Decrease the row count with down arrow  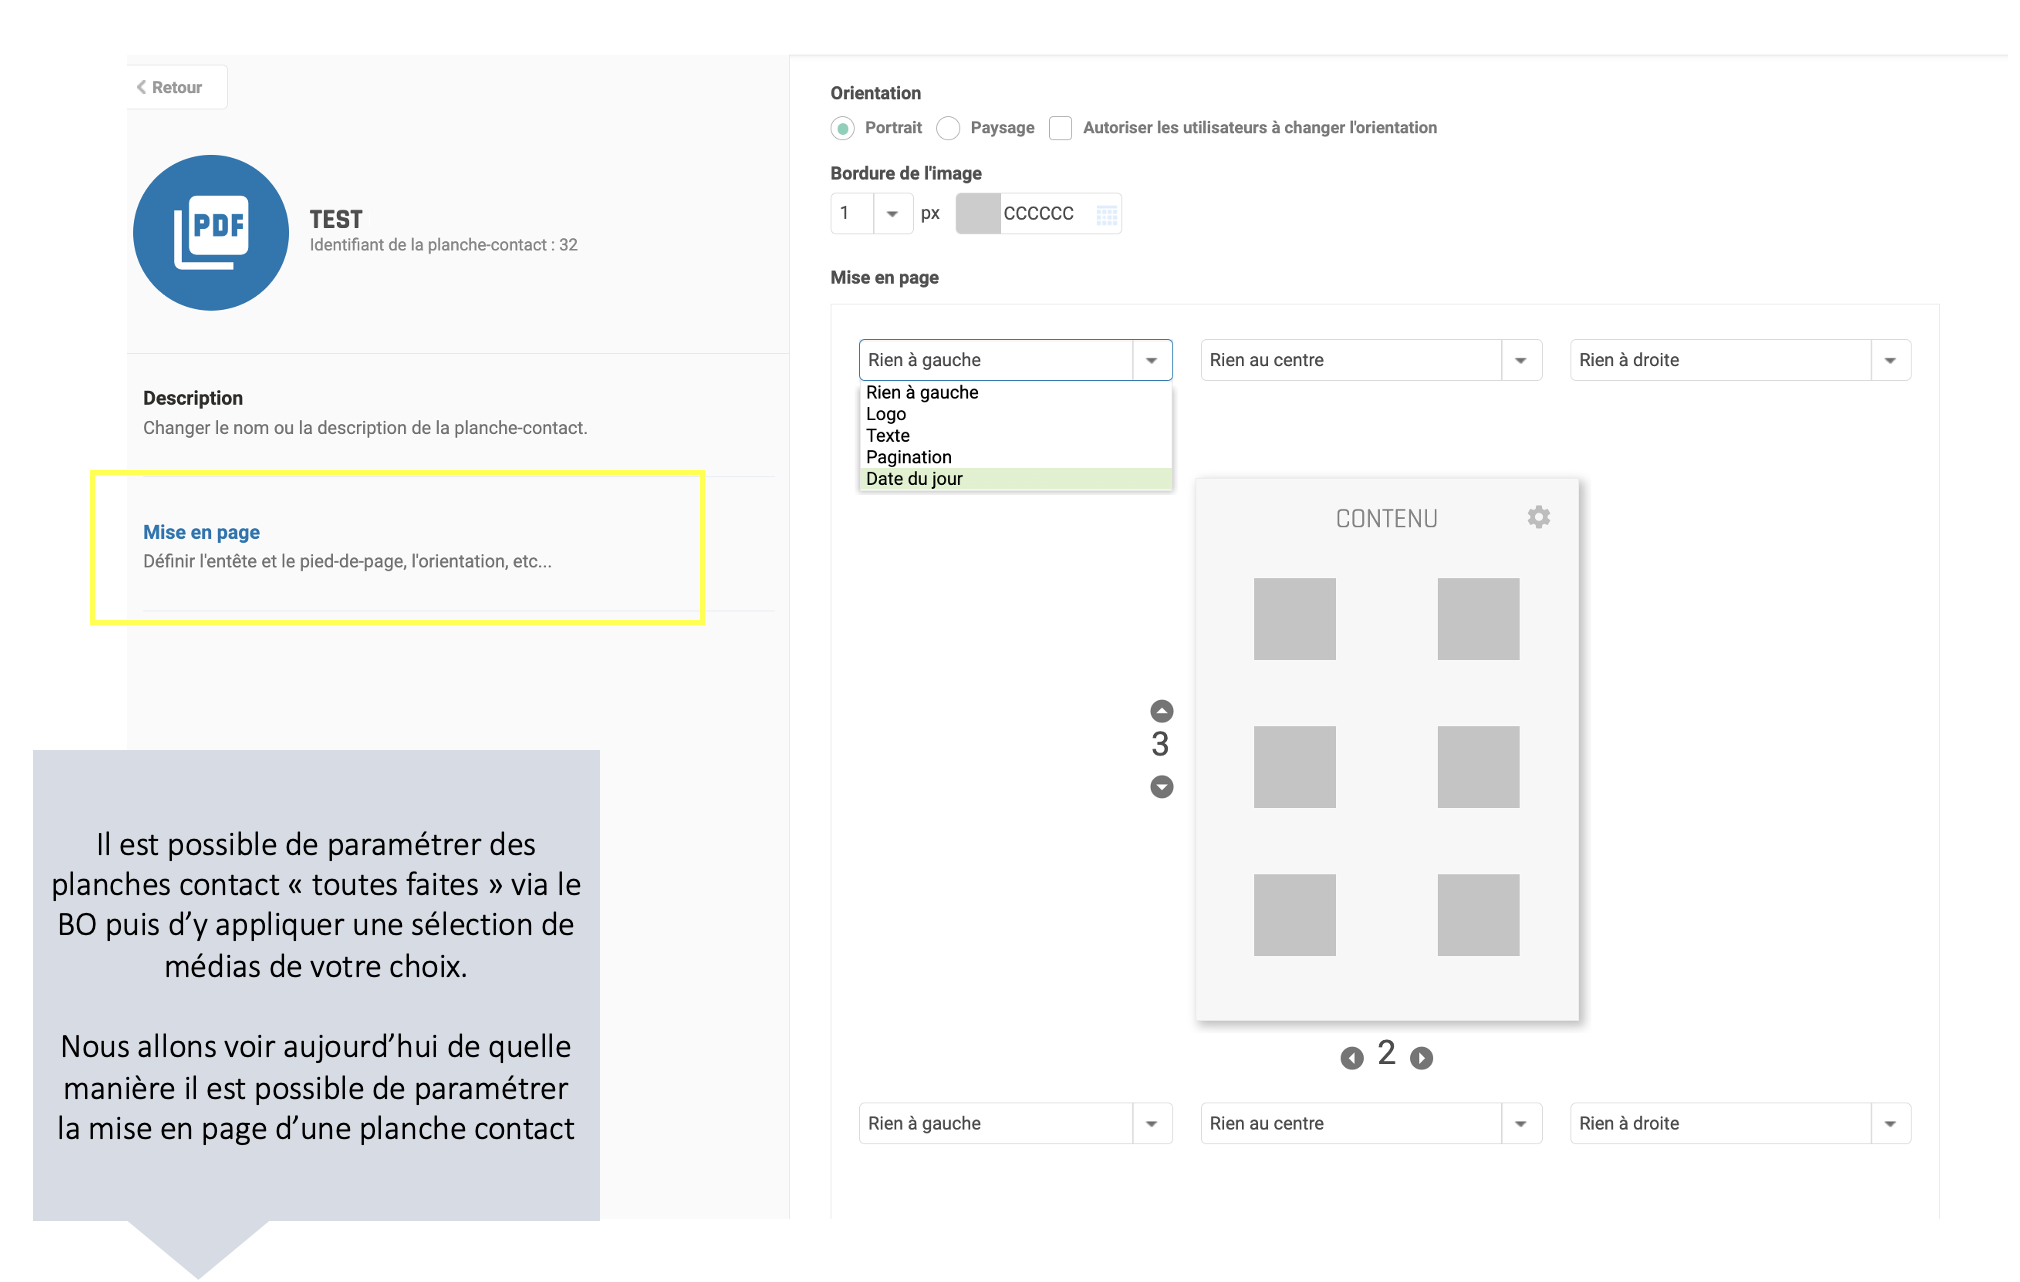(1161, 787)
